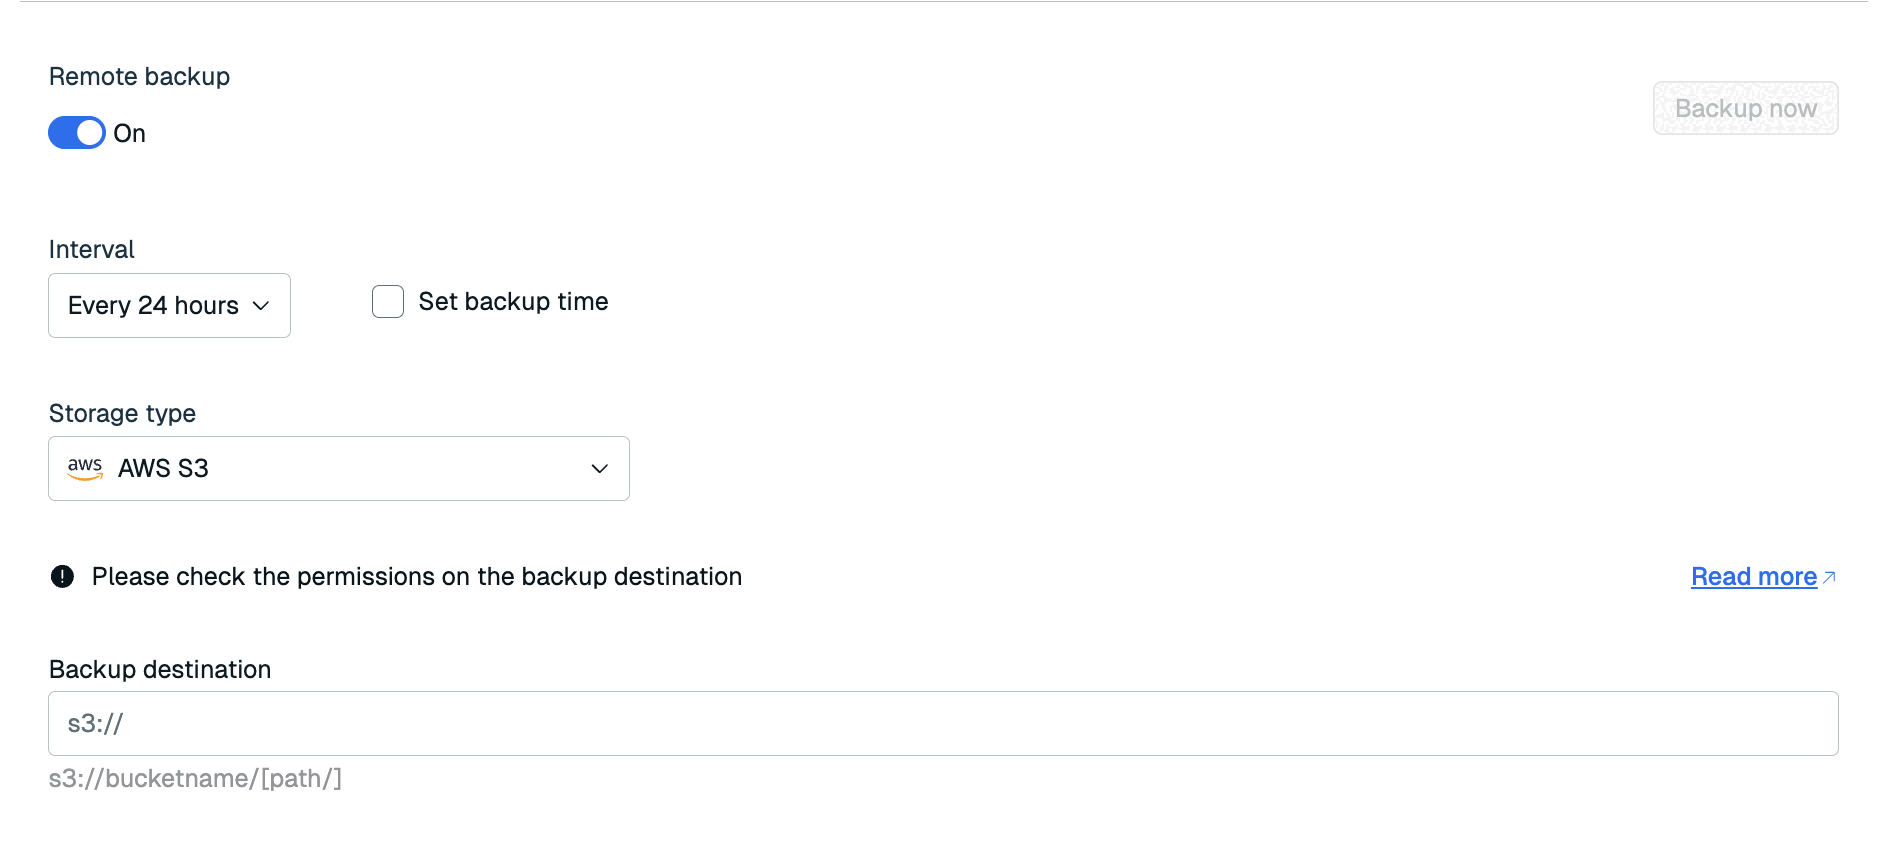This screenshot has width=1890, height=852.
Task: Click the permissions check warning message
Action: (x=417, y=577)
